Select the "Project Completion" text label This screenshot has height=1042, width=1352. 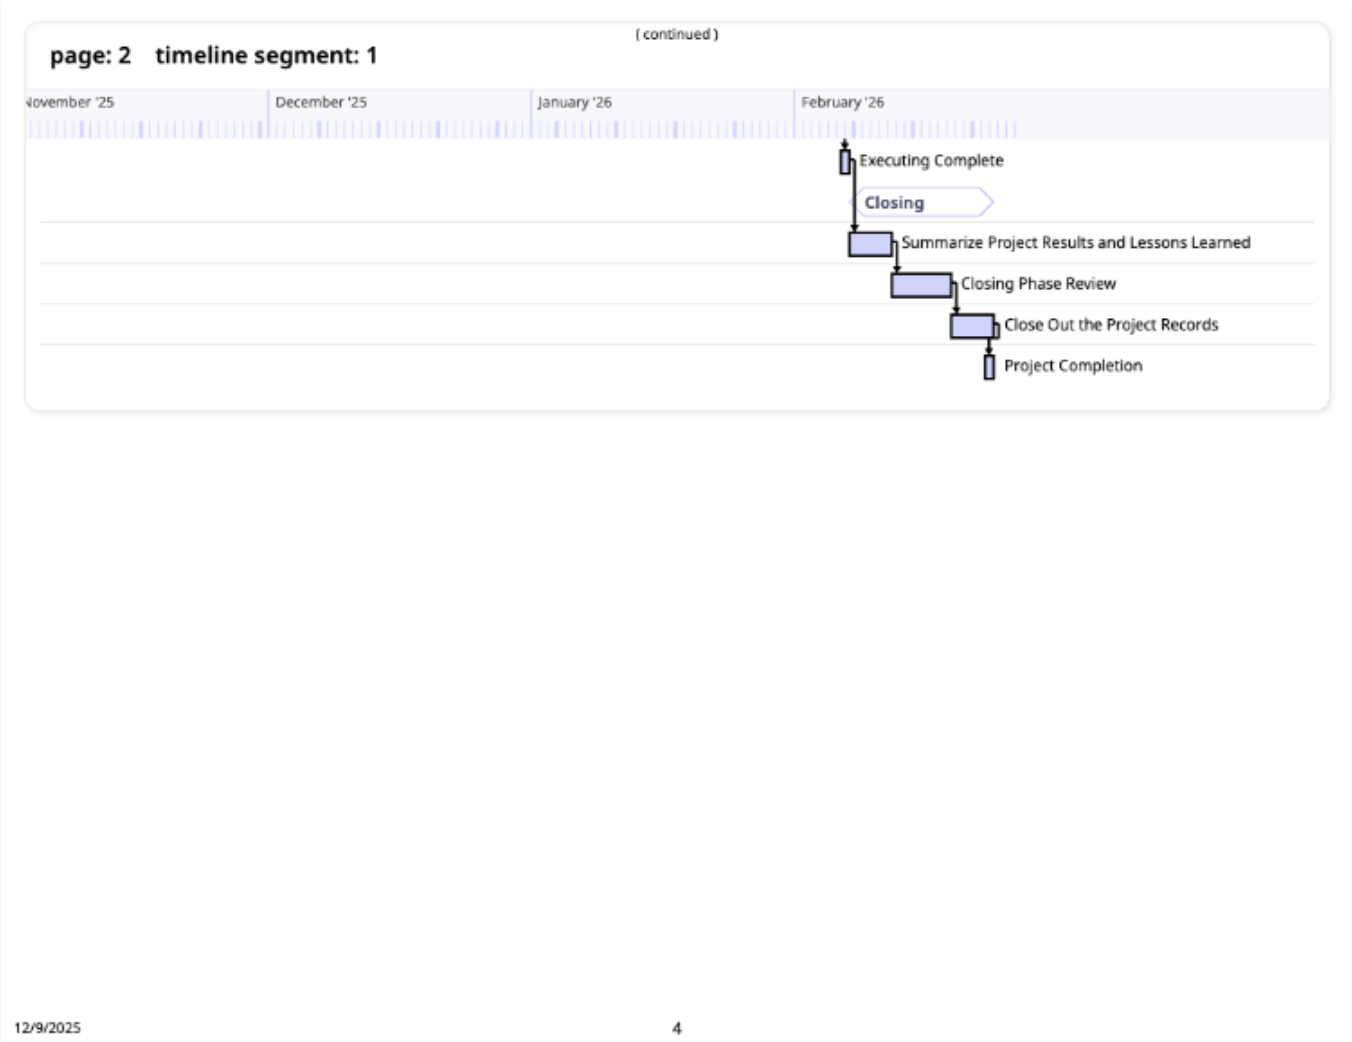click(1073, 366)
